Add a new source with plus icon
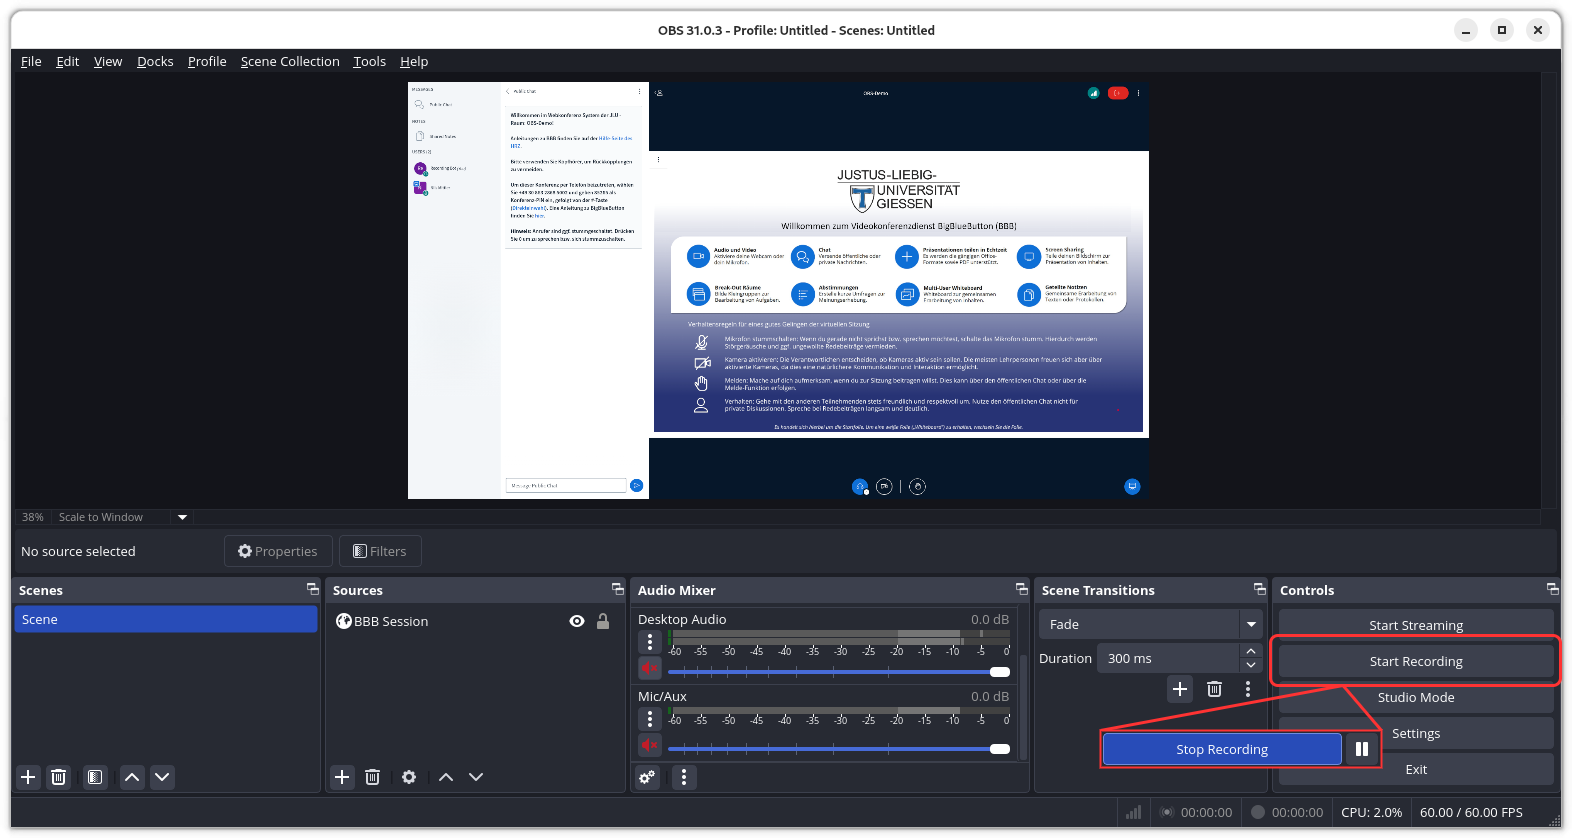The image size is (1572, 838). click(342, 777)
